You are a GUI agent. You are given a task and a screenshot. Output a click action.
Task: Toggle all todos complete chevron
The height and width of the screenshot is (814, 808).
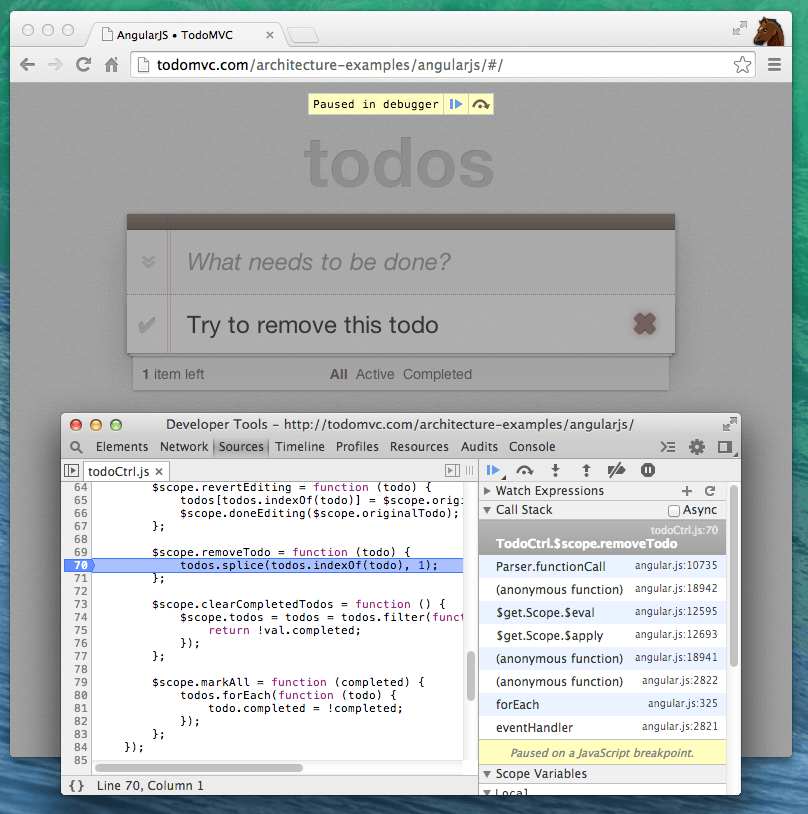coord(148,262)
